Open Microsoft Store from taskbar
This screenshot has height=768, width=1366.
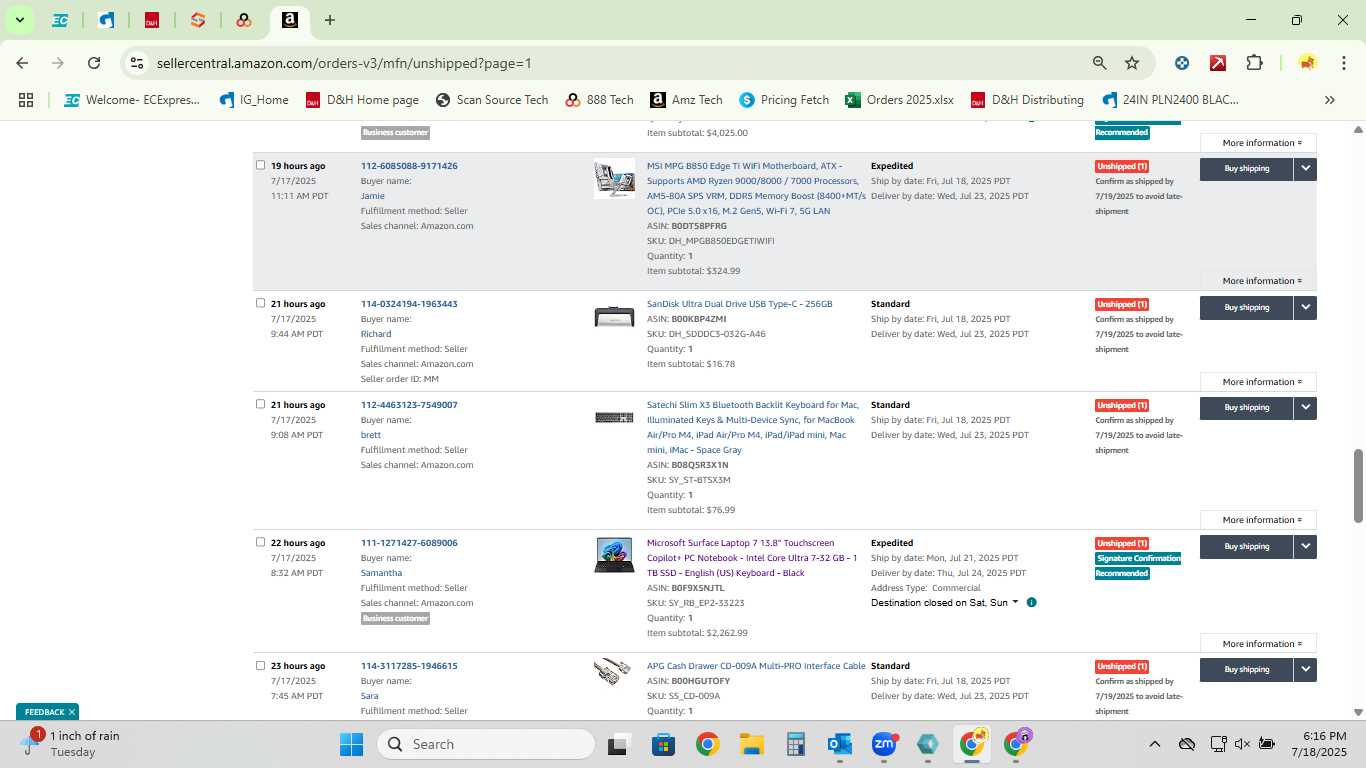point(663,744)
